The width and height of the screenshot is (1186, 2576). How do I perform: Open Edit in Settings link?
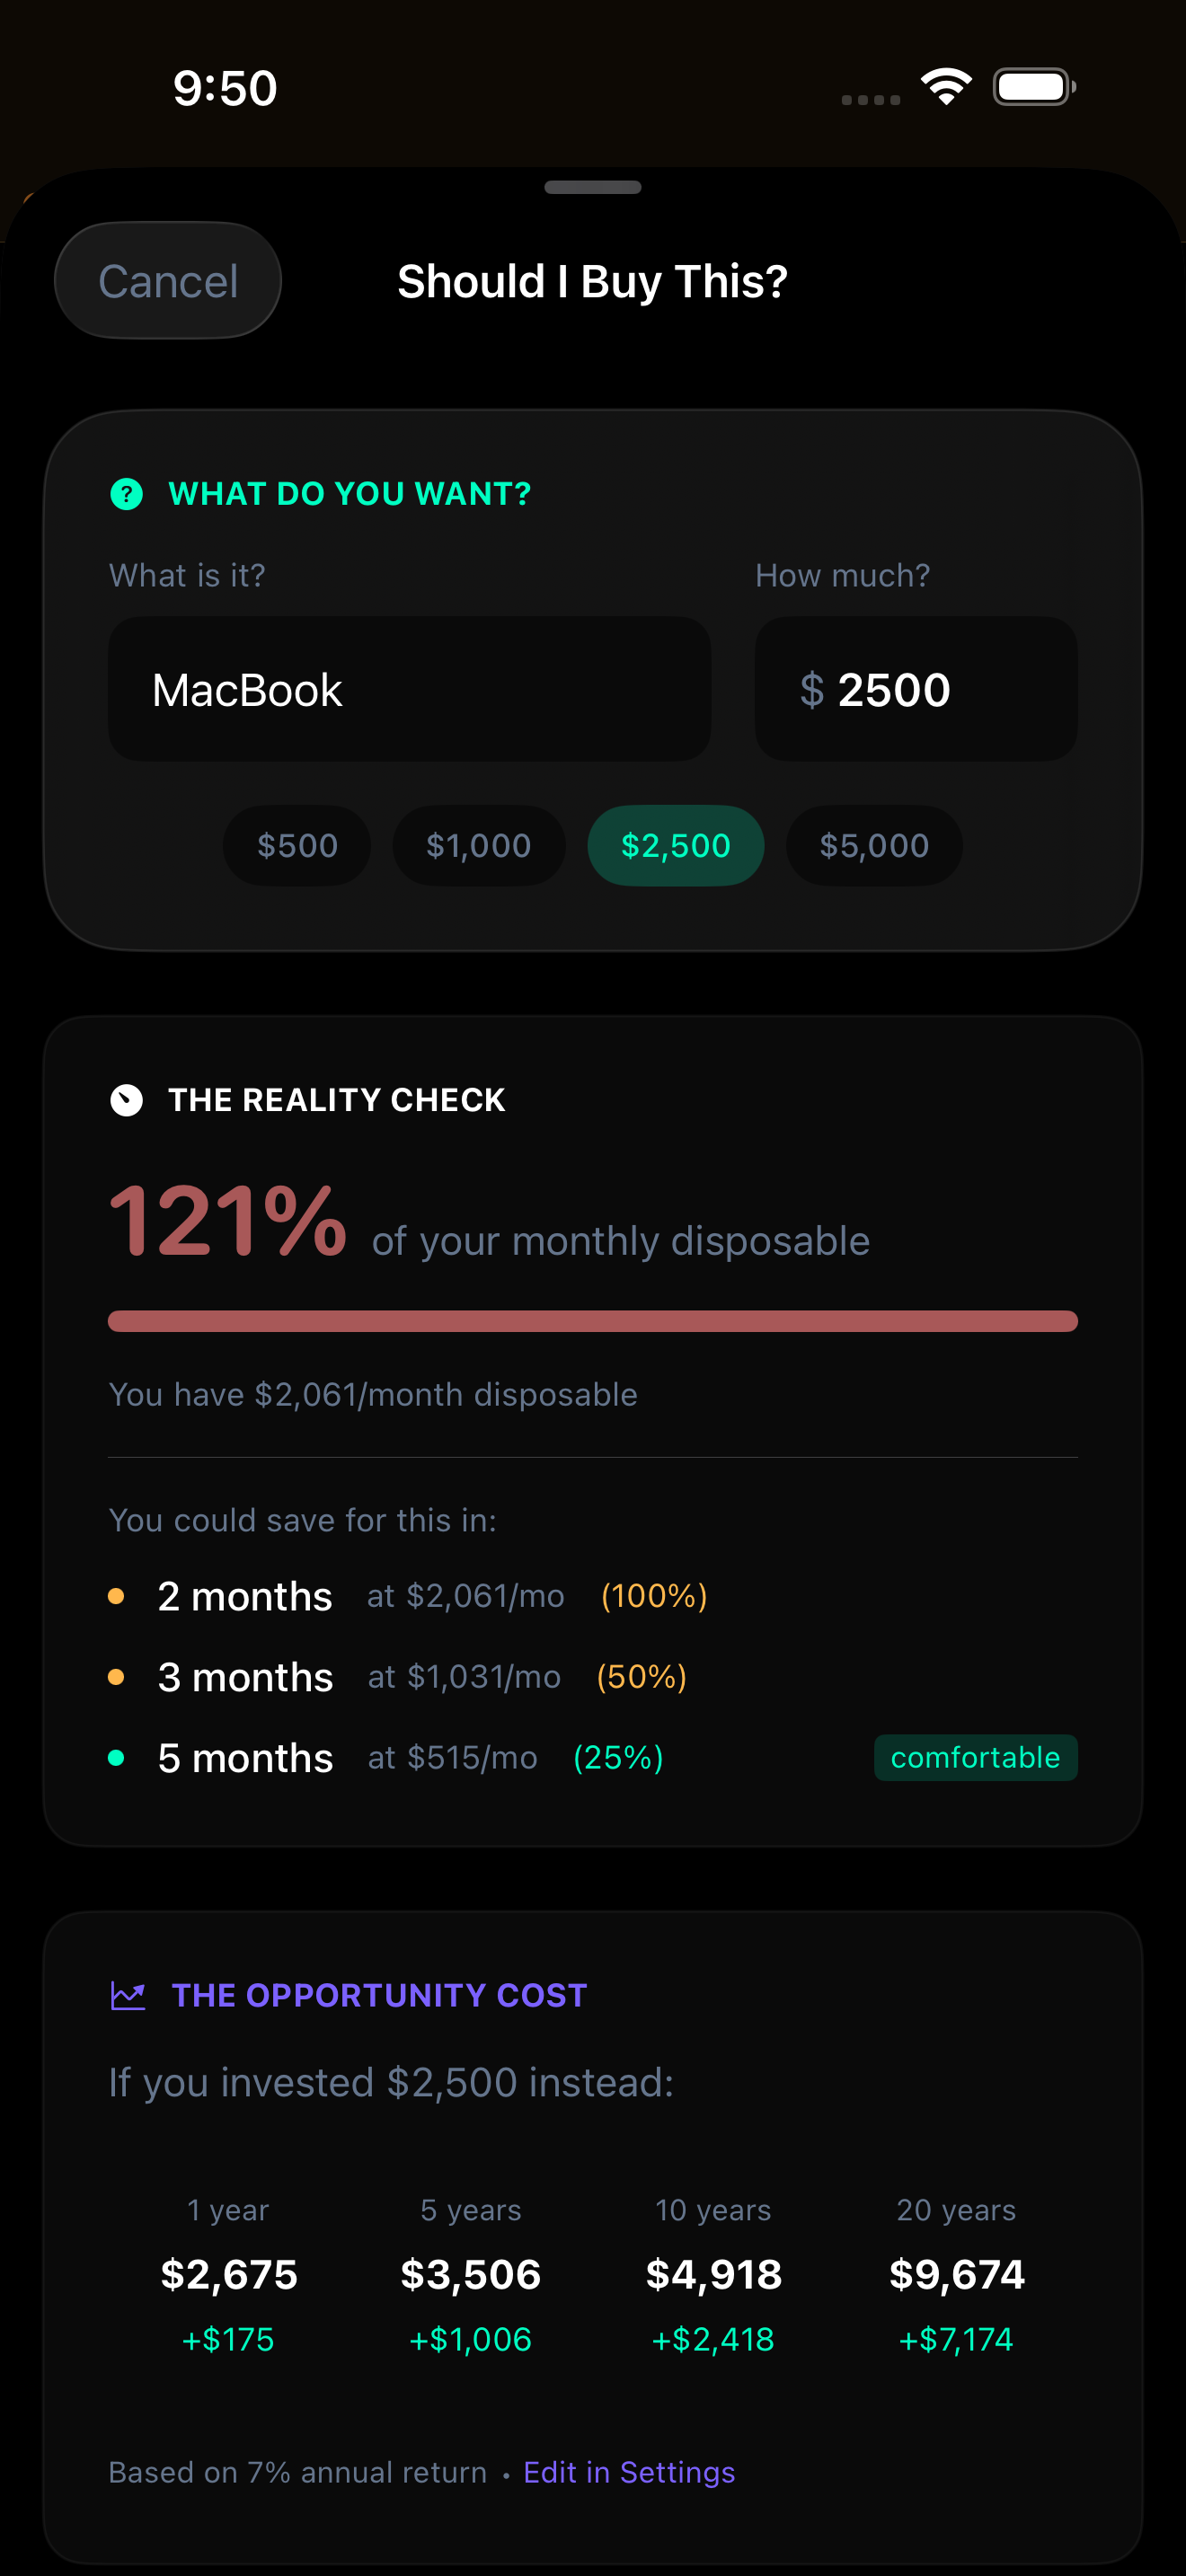(x=629, y=2472)
